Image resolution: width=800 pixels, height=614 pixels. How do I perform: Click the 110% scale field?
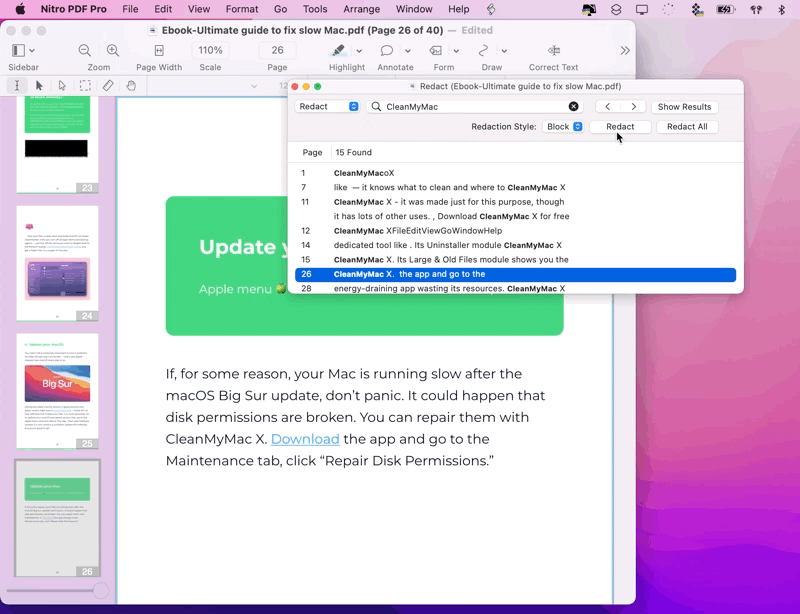(210, 50)
